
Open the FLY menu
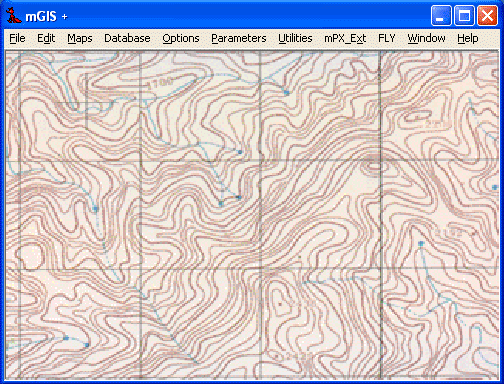(x=387, y=38)
